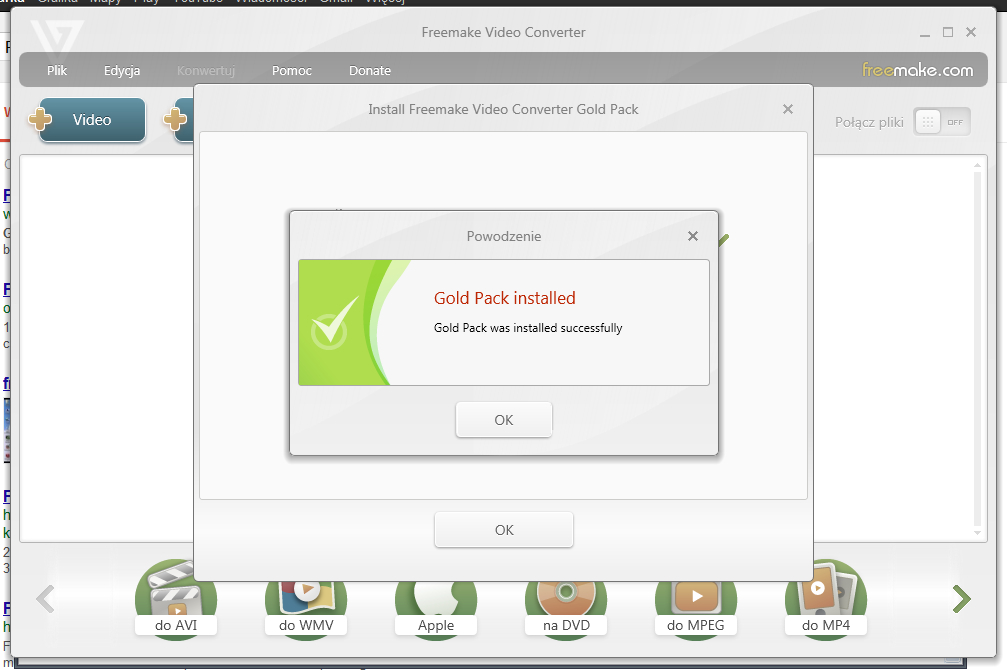Open the Donate menu item
This screenshot has height=670, width=1007.
tap(369, 71)
